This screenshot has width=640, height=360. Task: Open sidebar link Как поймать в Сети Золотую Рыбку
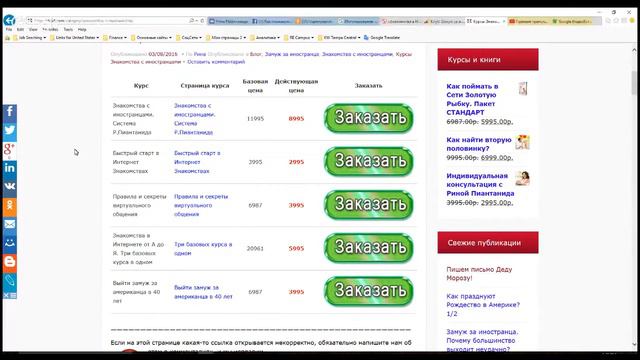472,99
